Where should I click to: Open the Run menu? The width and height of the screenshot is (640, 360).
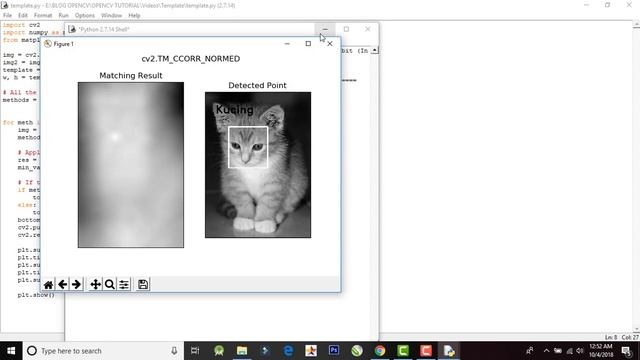[63, 16]
